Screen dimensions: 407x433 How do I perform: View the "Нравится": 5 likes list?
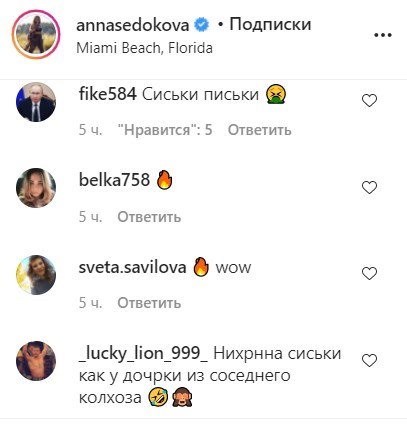[165, 130]
